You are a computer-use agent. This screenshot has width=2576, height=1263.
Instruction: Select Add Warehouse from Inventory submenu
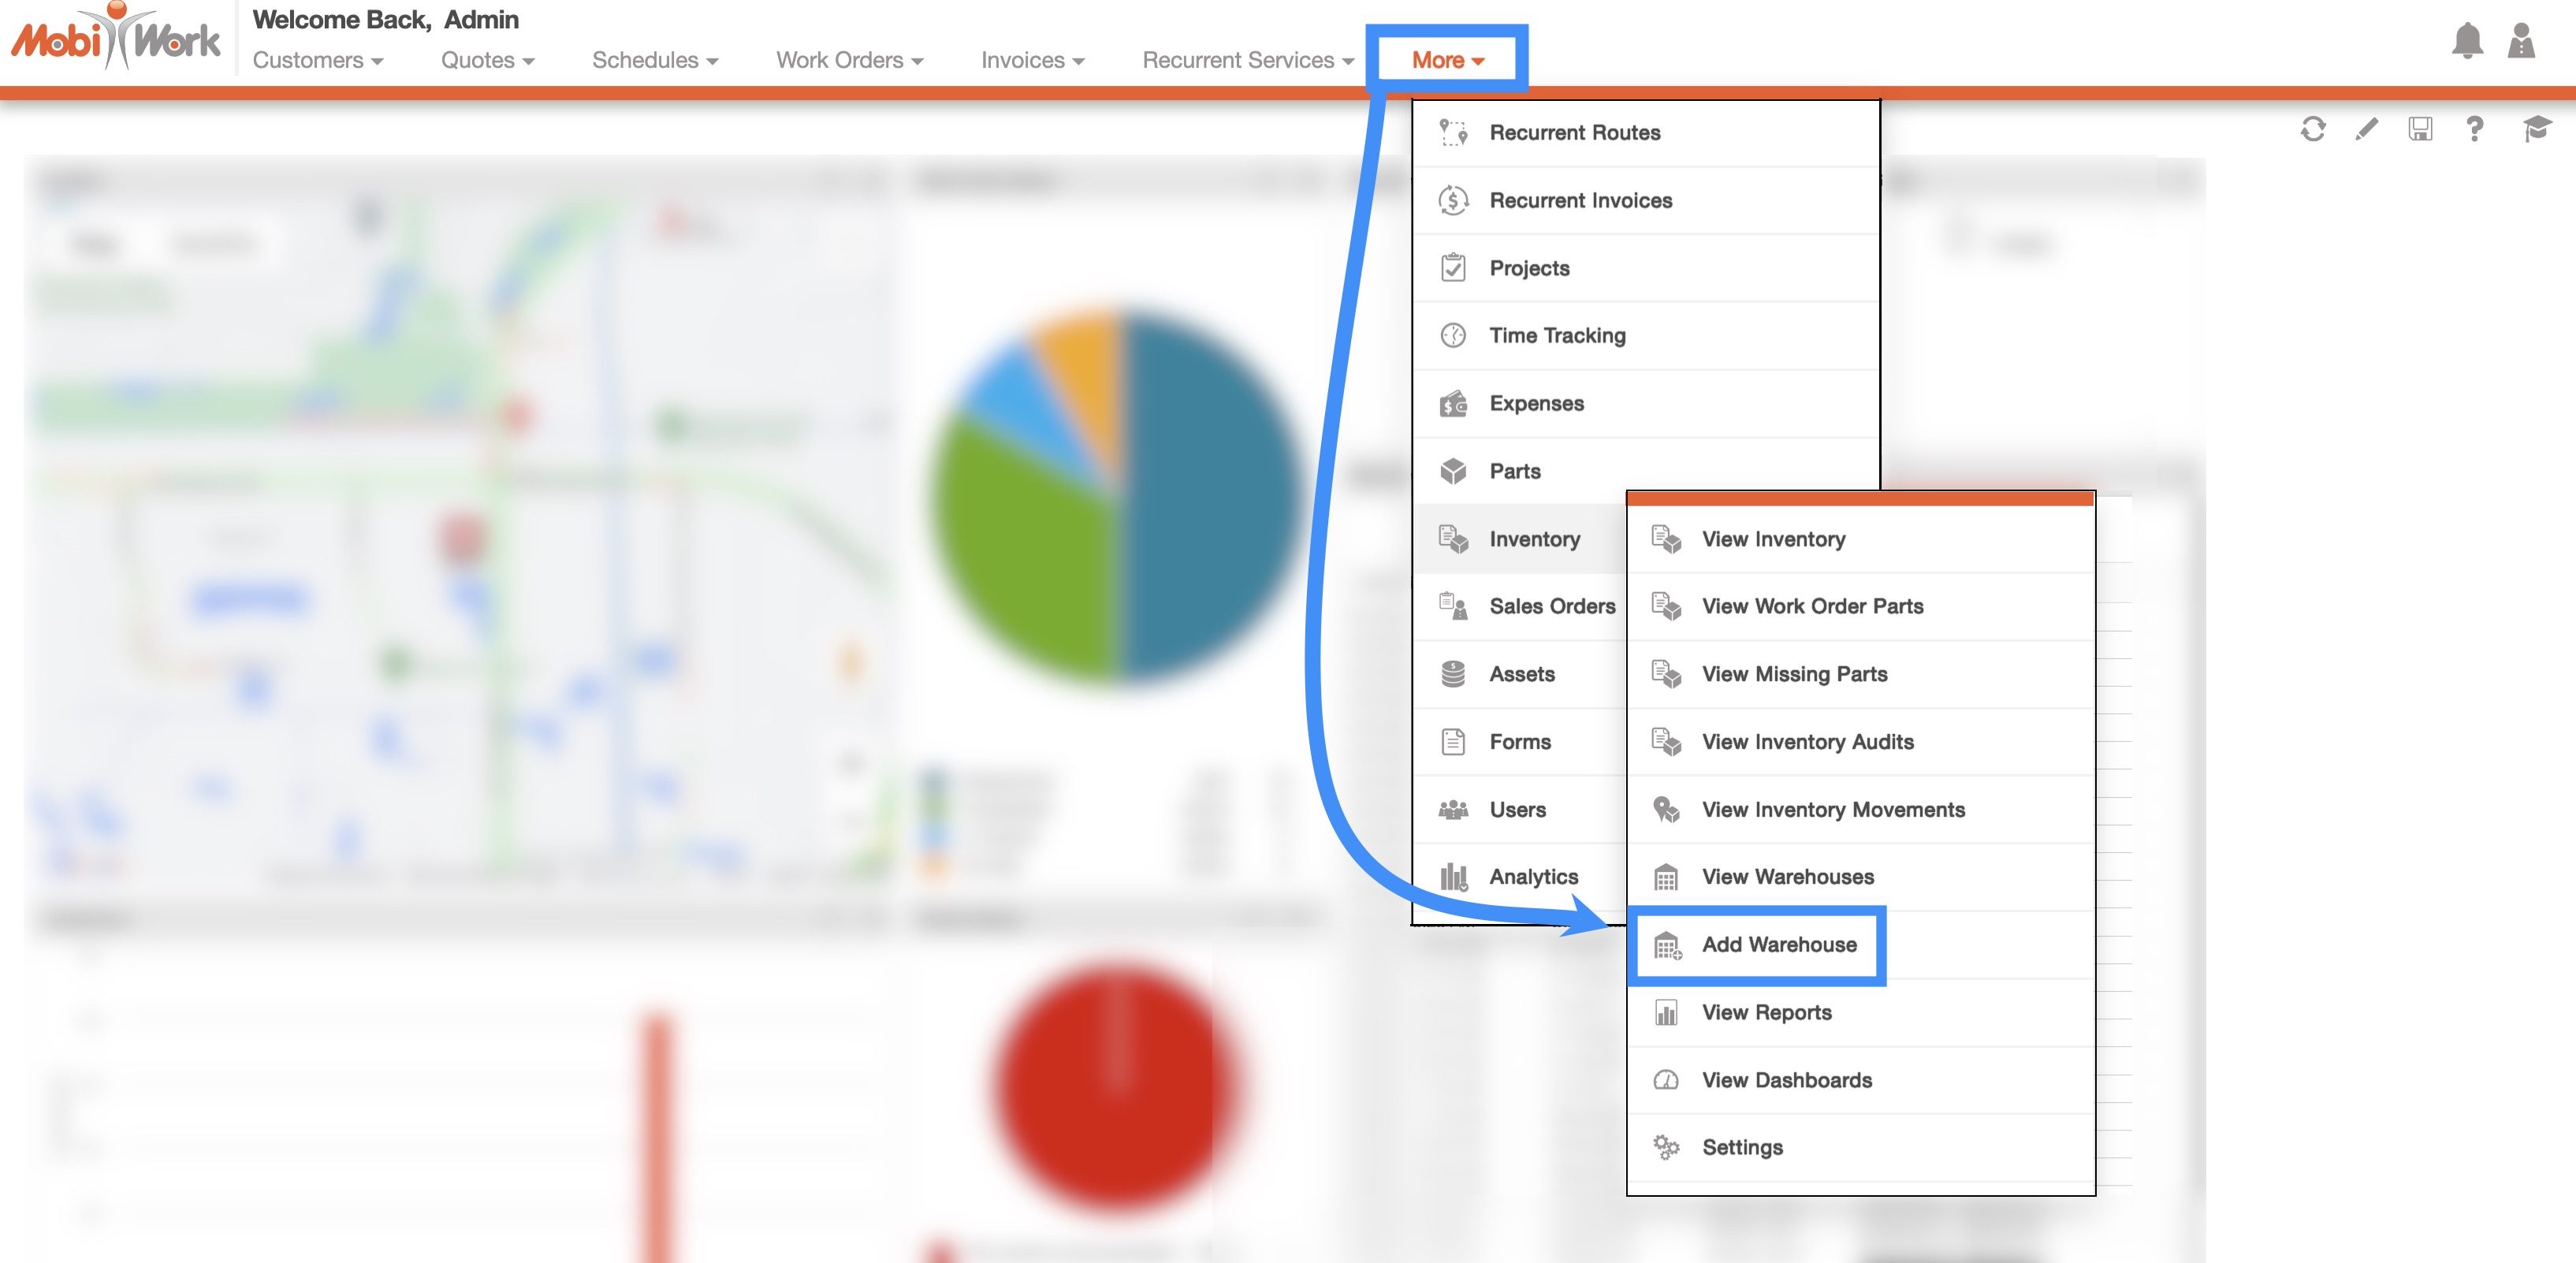pyautogui.click(x=1778, y=945)
